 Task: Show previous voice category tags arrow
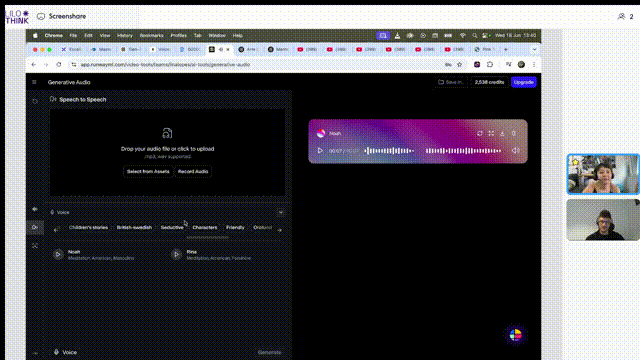tap(56, 229)
